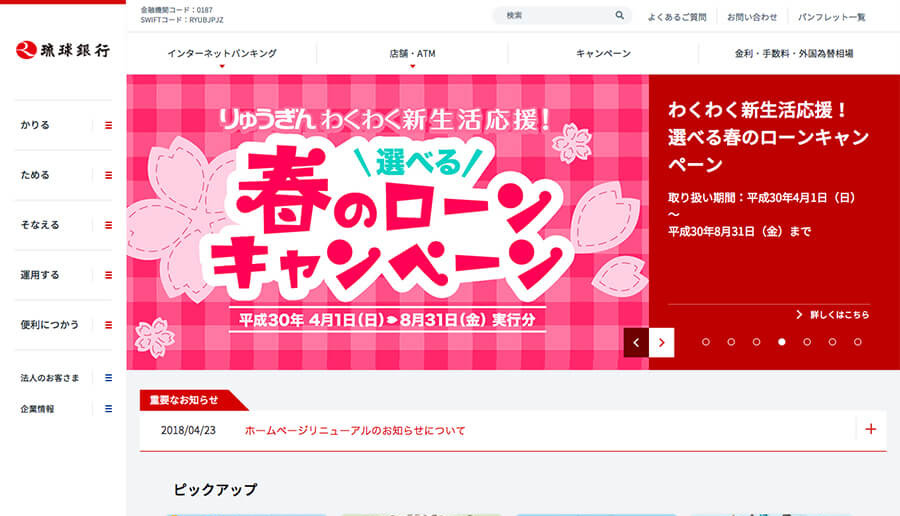
Task: Select the last carousel indicator dot
Action: pyautogui.click(x=857, y=342)
